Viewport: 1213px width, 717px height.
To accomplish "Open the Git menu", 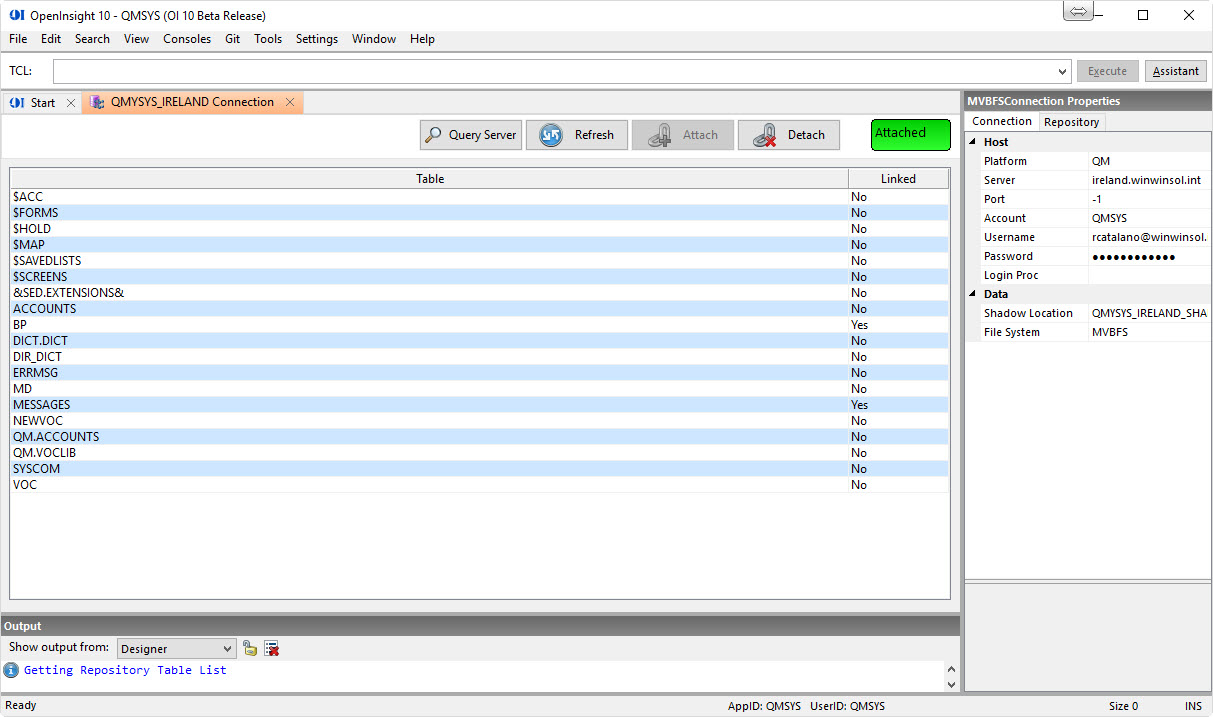I will click(232, 39).
